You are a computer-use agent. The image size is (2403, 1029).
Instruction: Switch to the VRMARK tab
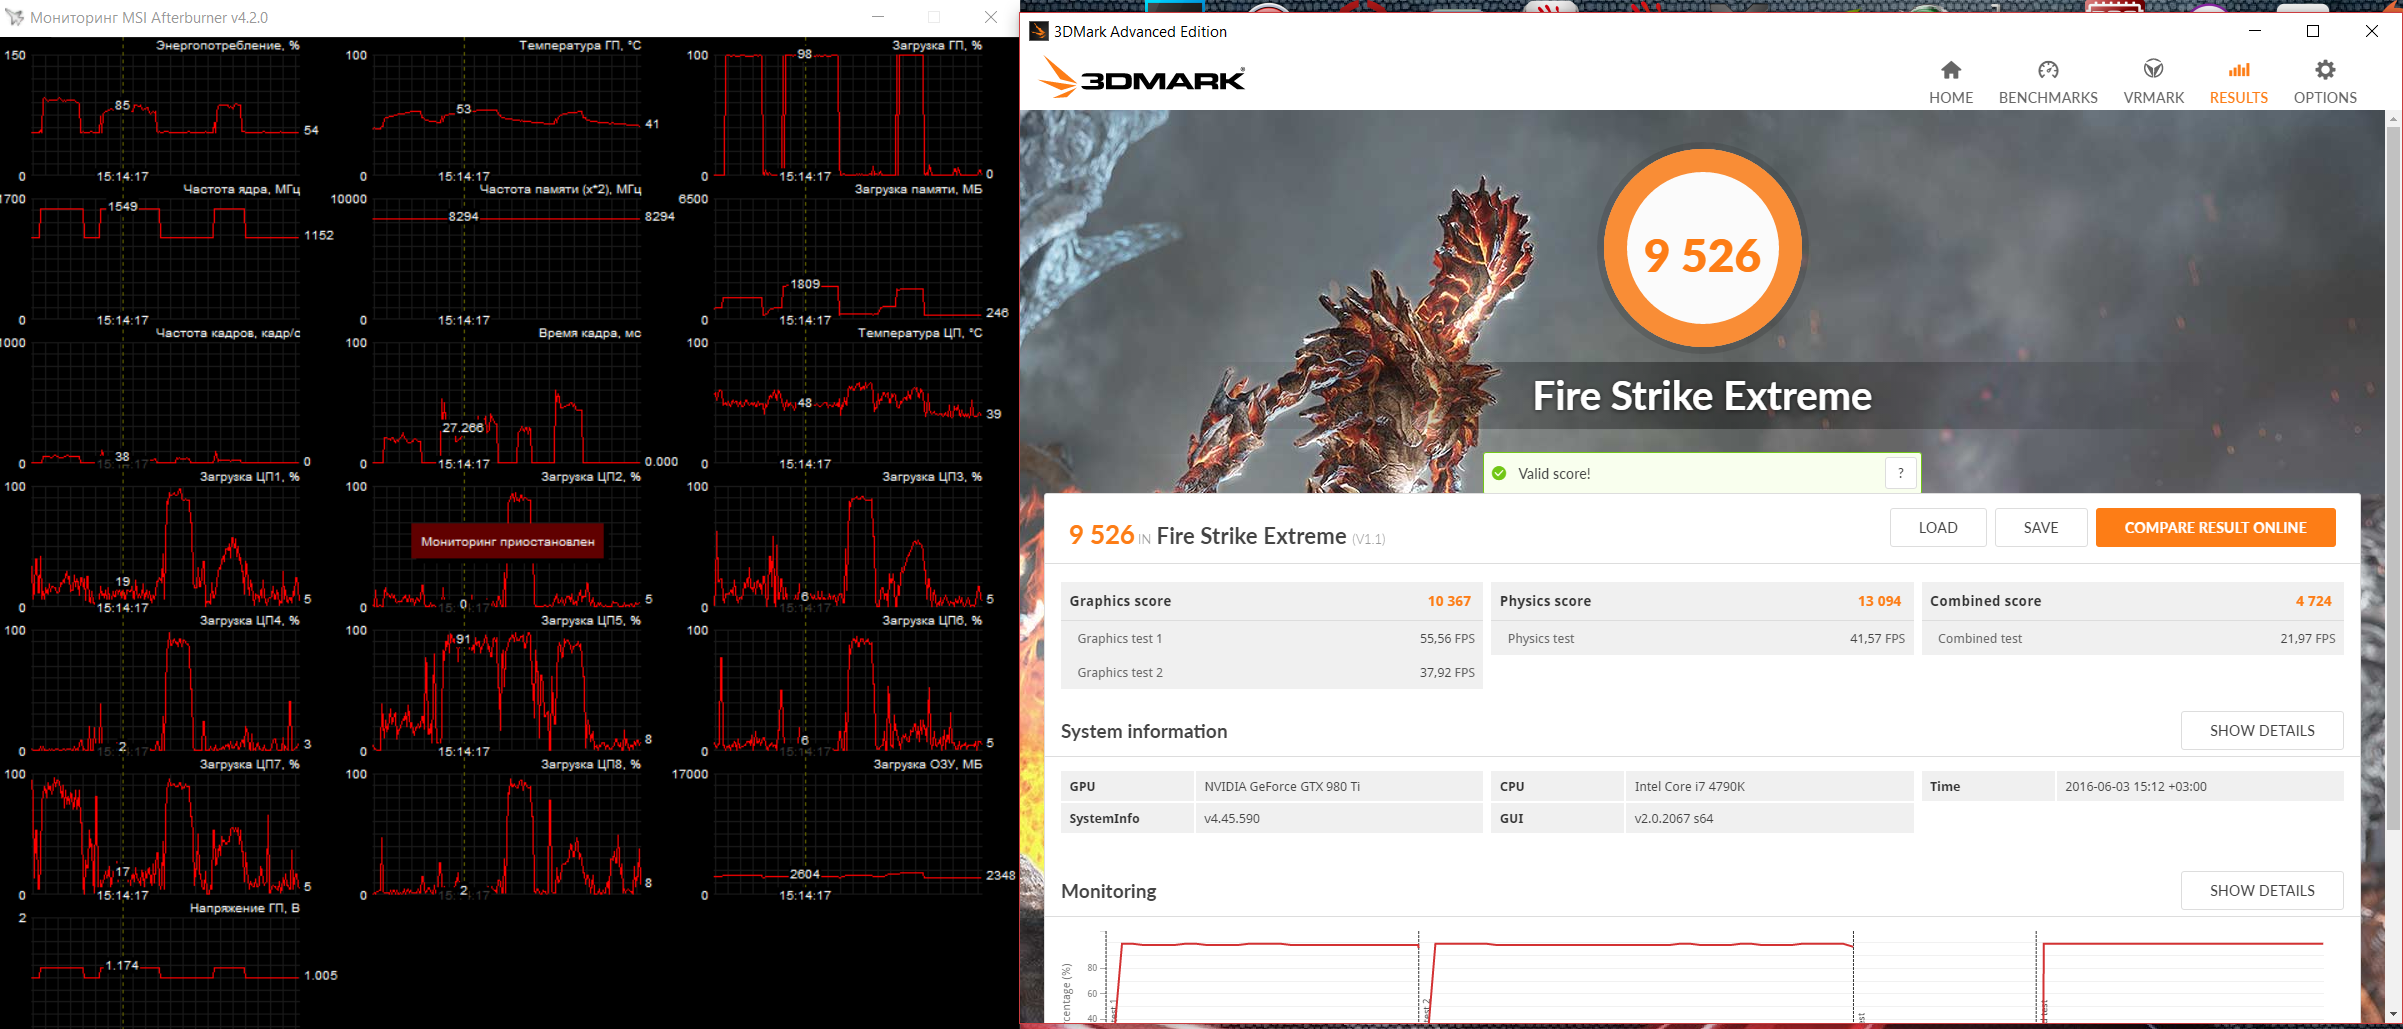point(2154,82)
